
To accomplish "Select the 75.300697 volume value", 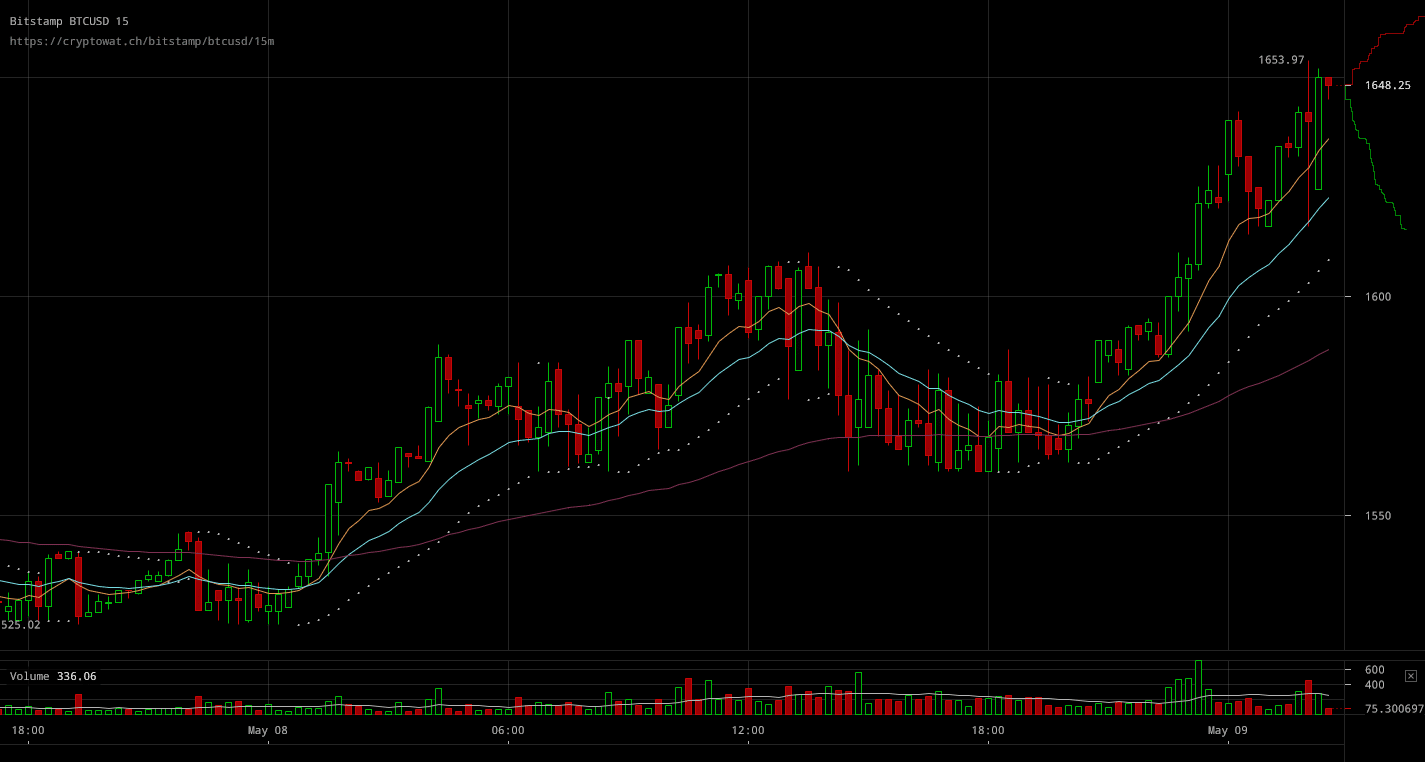I will pyautogui.click(x=1394, y=709).
